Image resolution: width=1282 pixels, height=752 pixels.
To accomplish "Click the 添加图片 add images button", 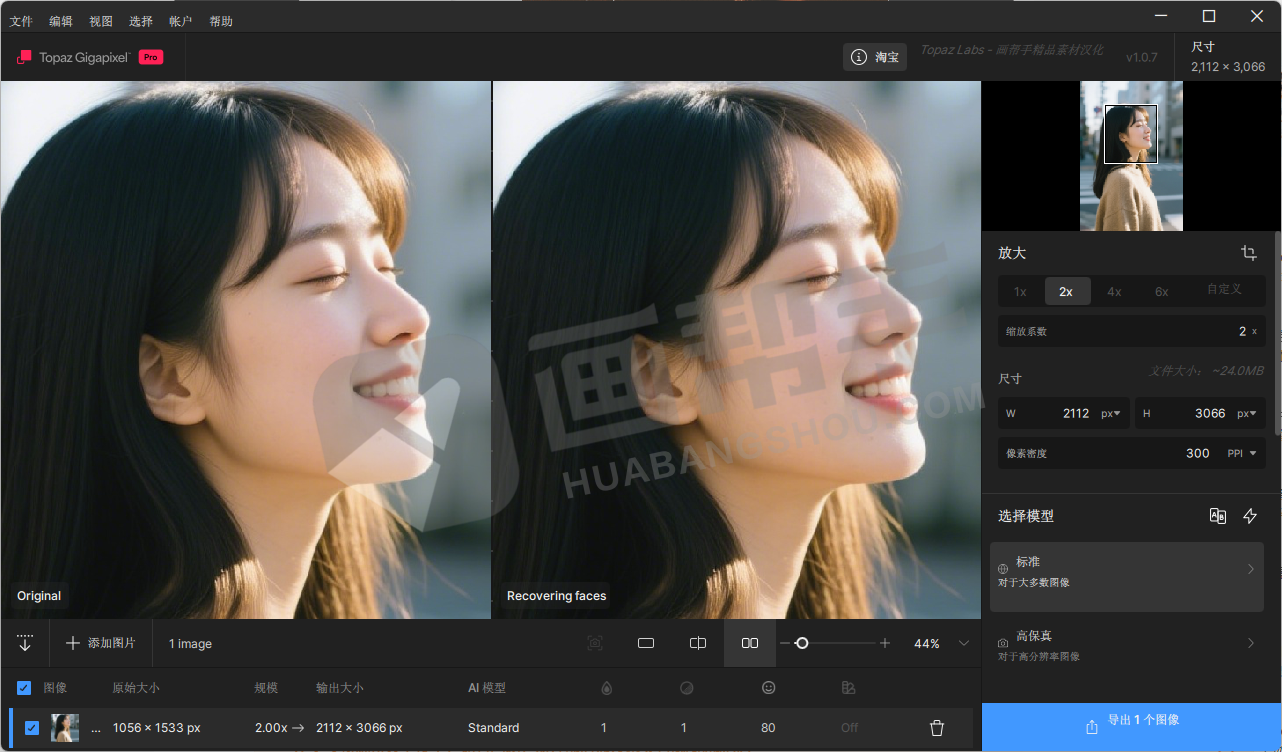I will tap(101, 643).
